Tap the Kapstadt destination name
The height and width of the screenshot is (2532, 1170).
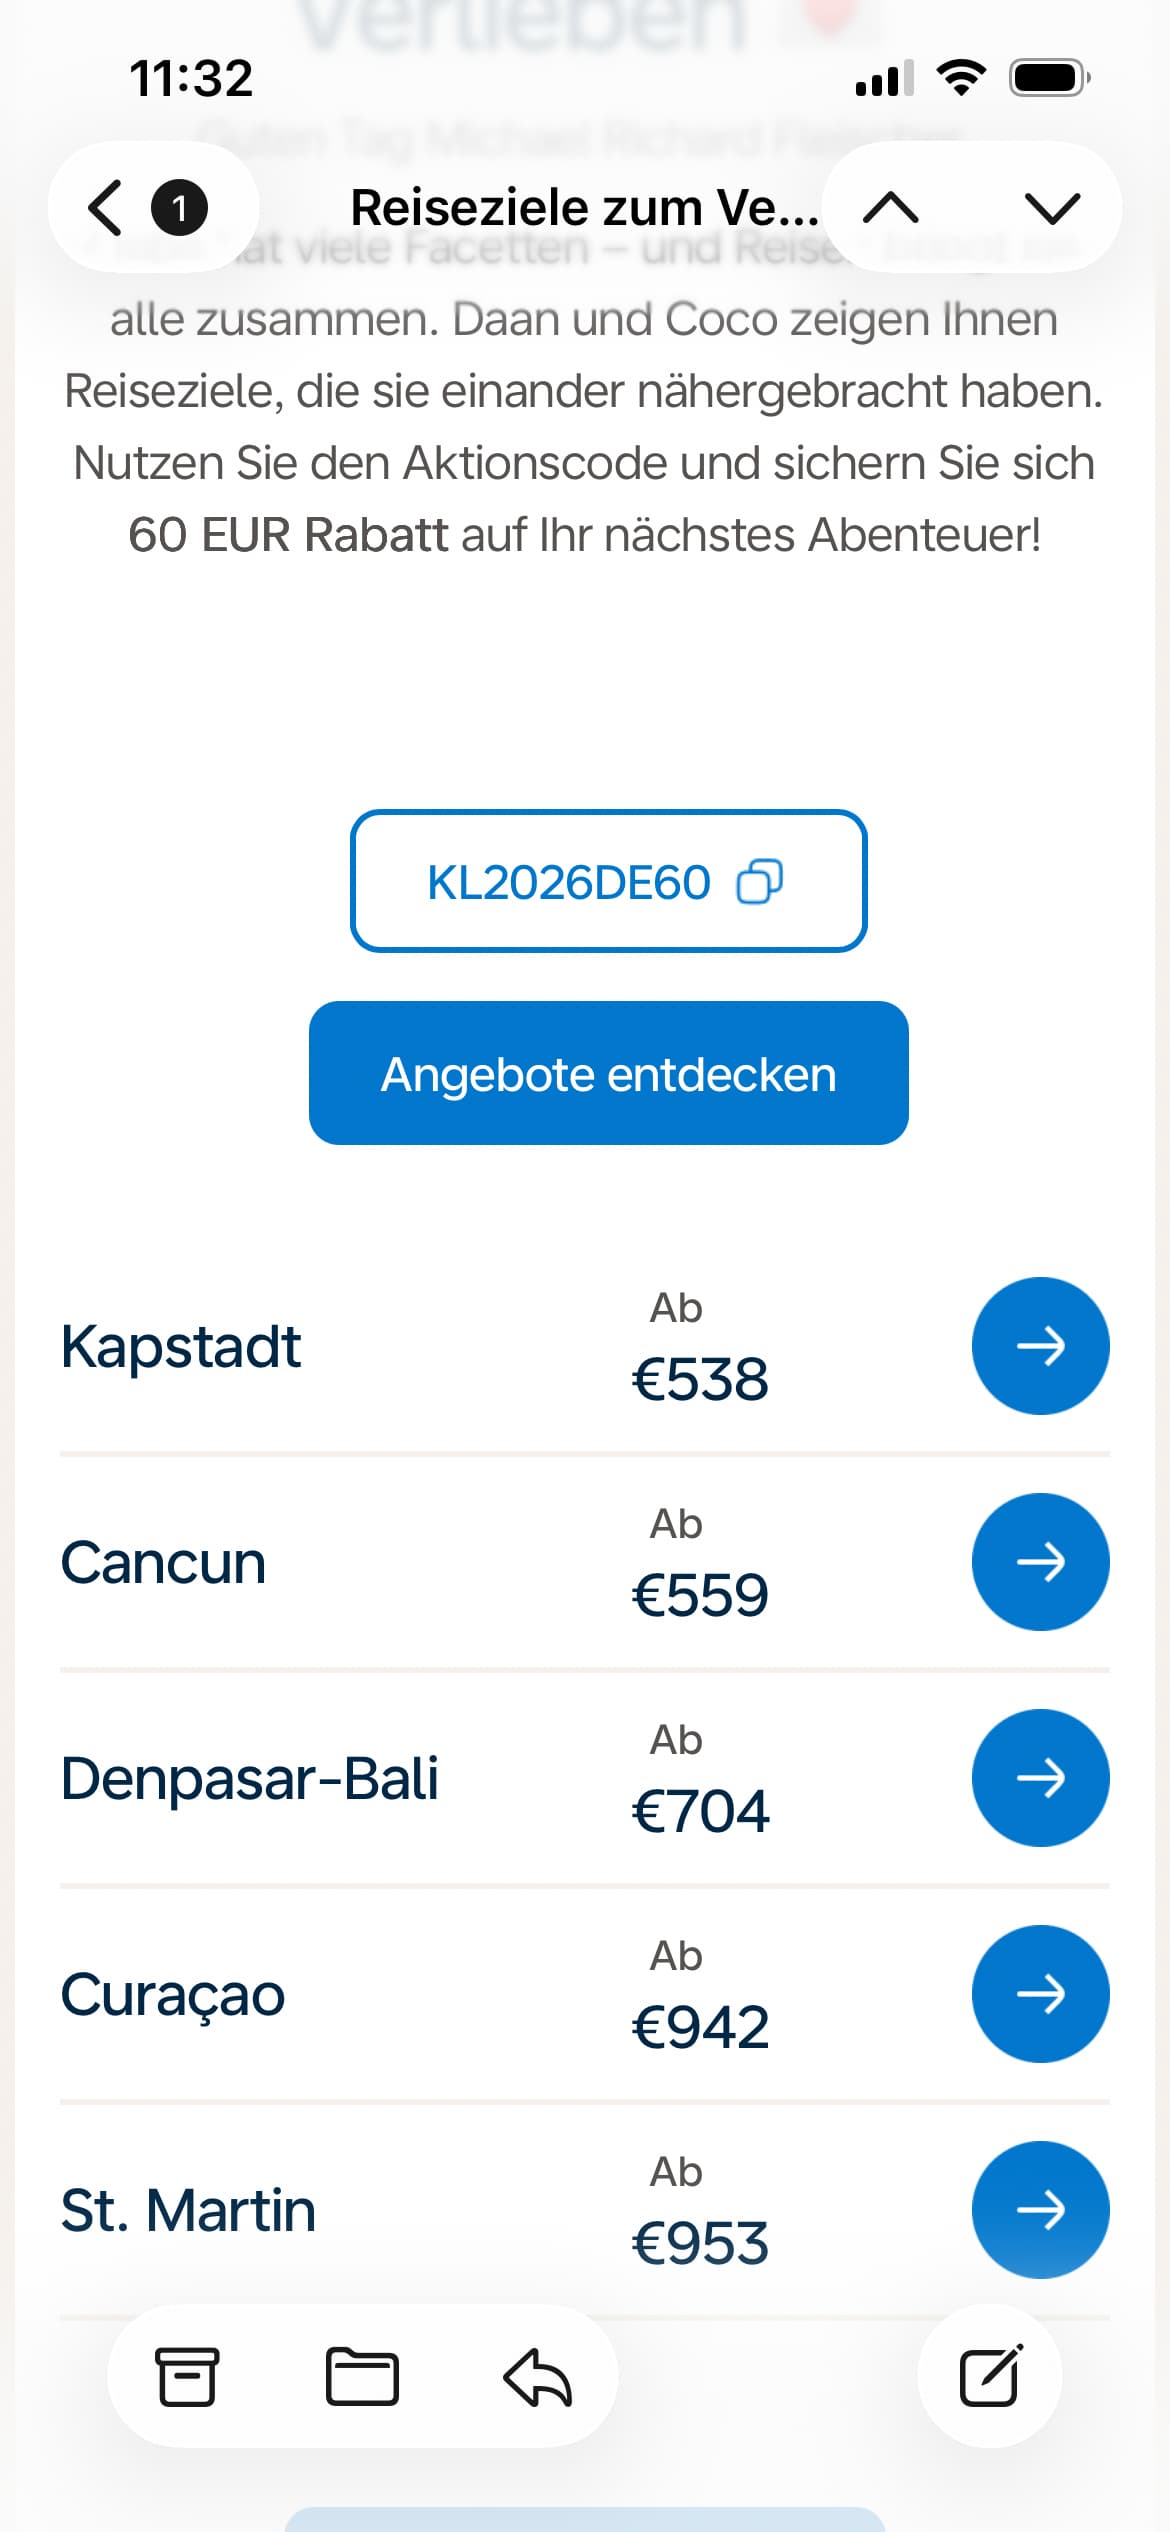181,1346
